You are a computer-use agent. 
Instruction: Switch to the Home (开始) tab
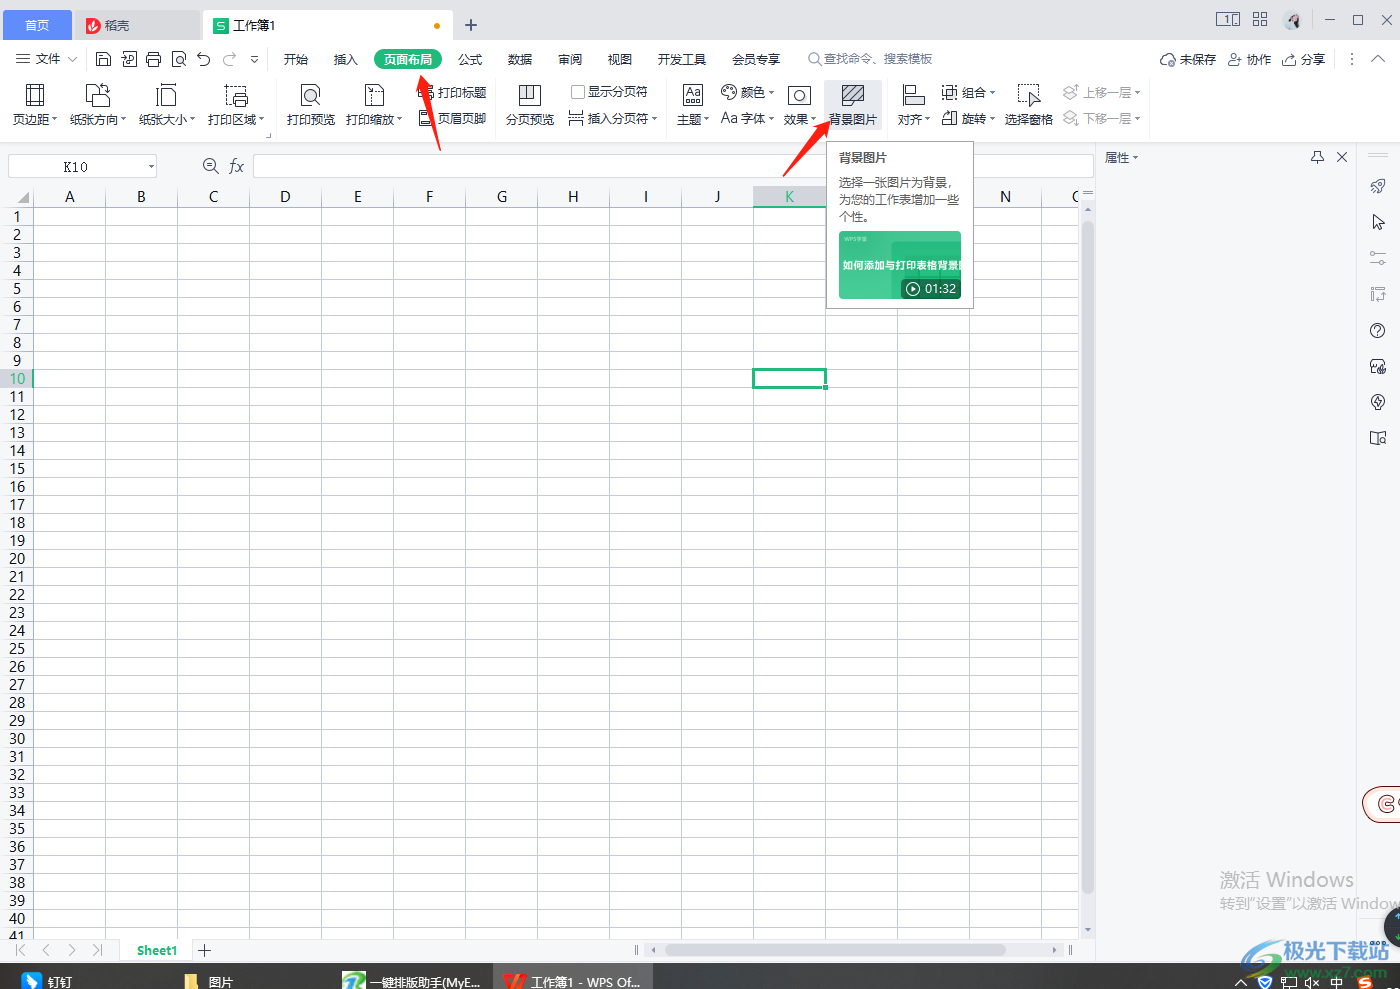296,59
